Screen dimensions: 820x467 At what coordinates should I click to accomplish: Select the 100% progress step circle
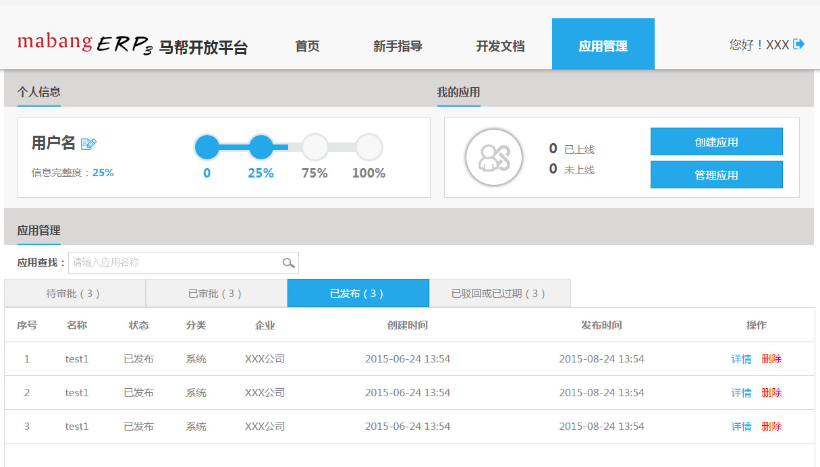369,148
